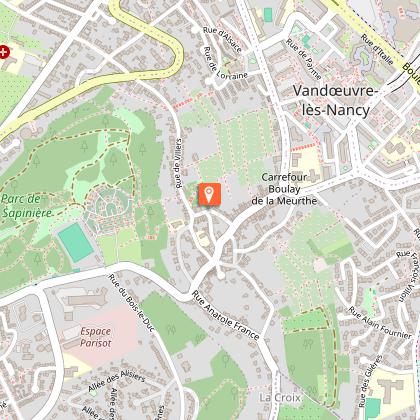Click the Rue de Villers street label

[x=179, y=163]
